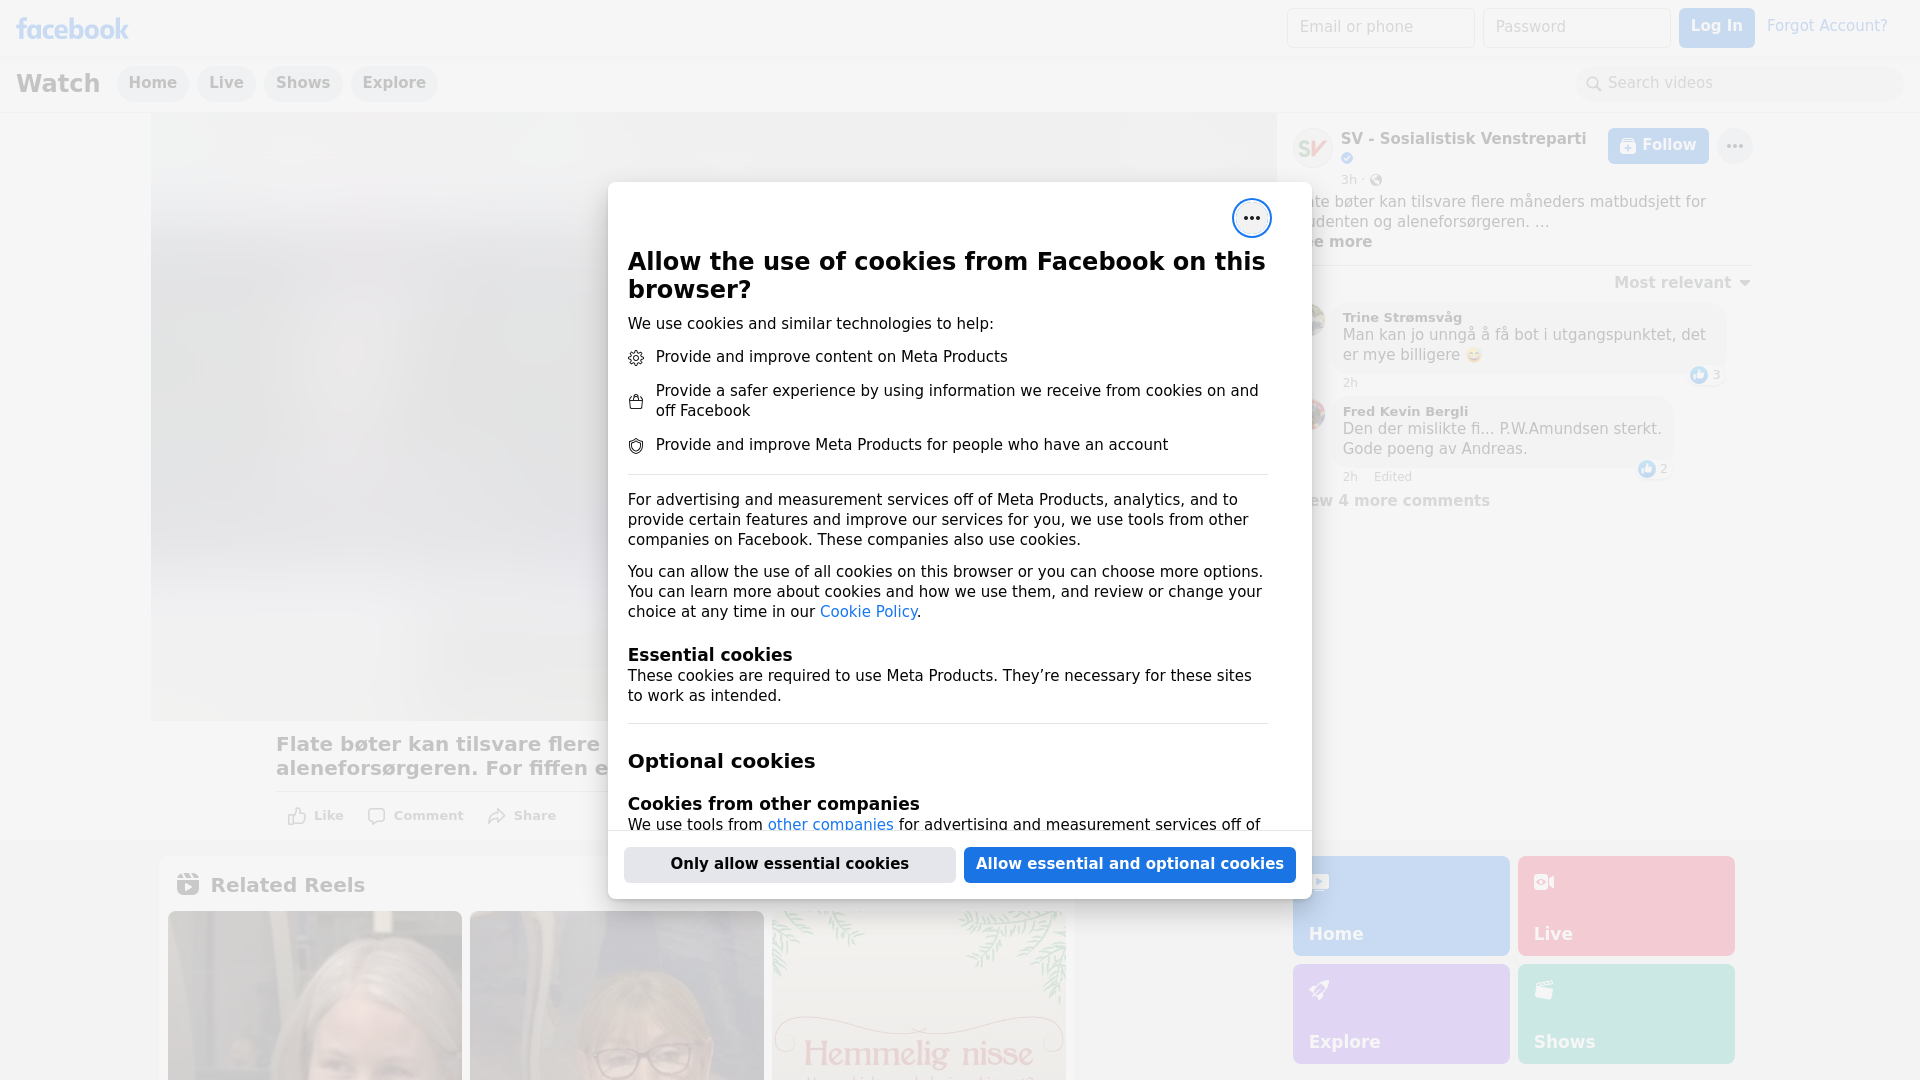The height and width of the screenshot is (1080, 1920).
Task: Follow SV - Sosialistisk Venstreparti
Action: click(1658, 146)
